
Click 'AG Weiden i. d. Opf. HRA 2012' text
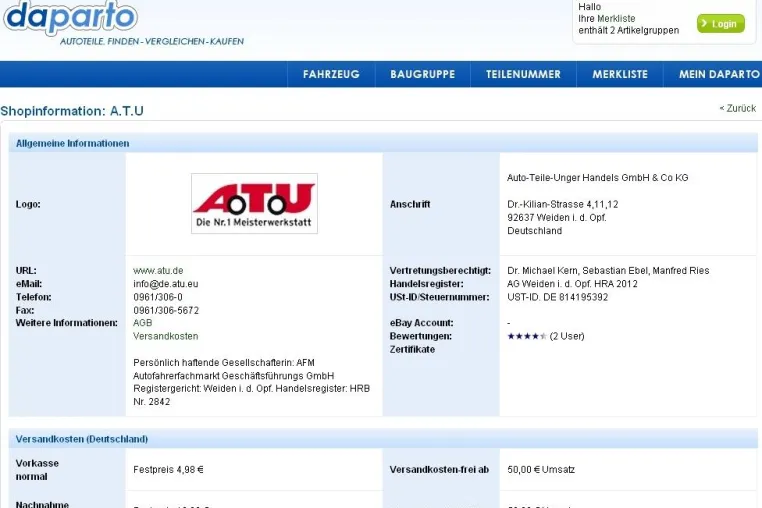click(572, 283)
